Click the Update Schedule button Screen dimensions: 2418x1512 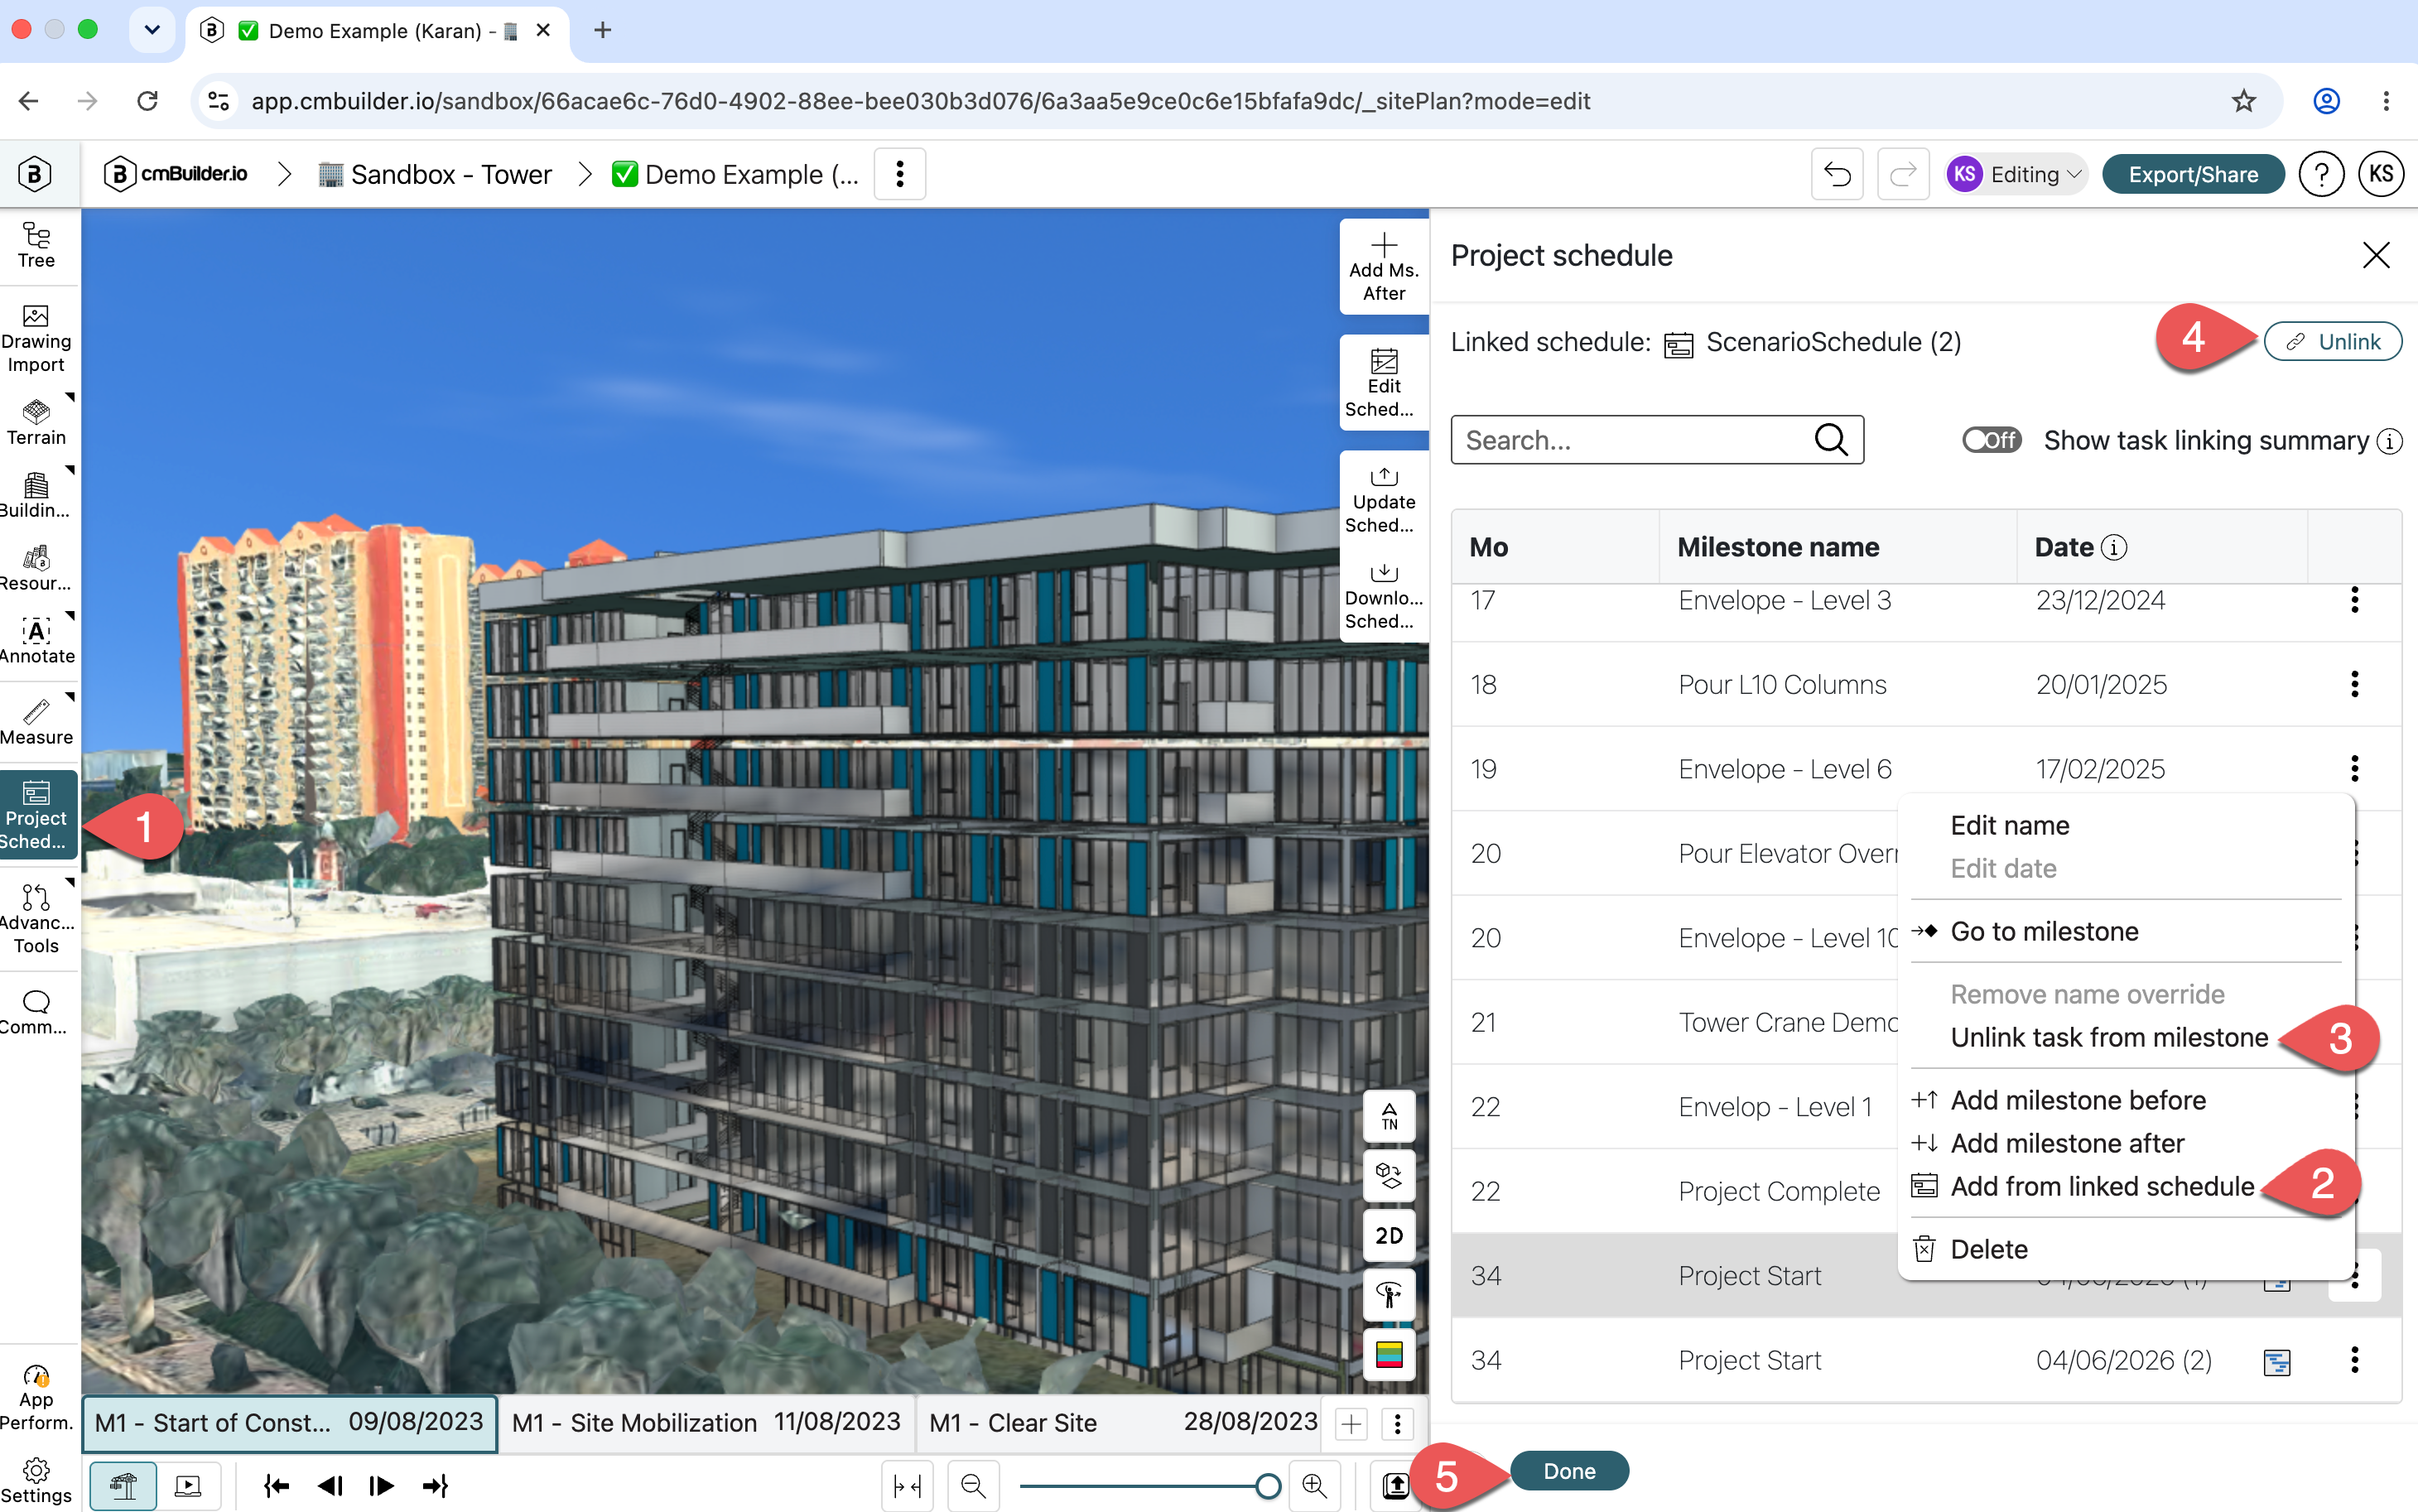pyautogui.click(x=1384, y=499)
